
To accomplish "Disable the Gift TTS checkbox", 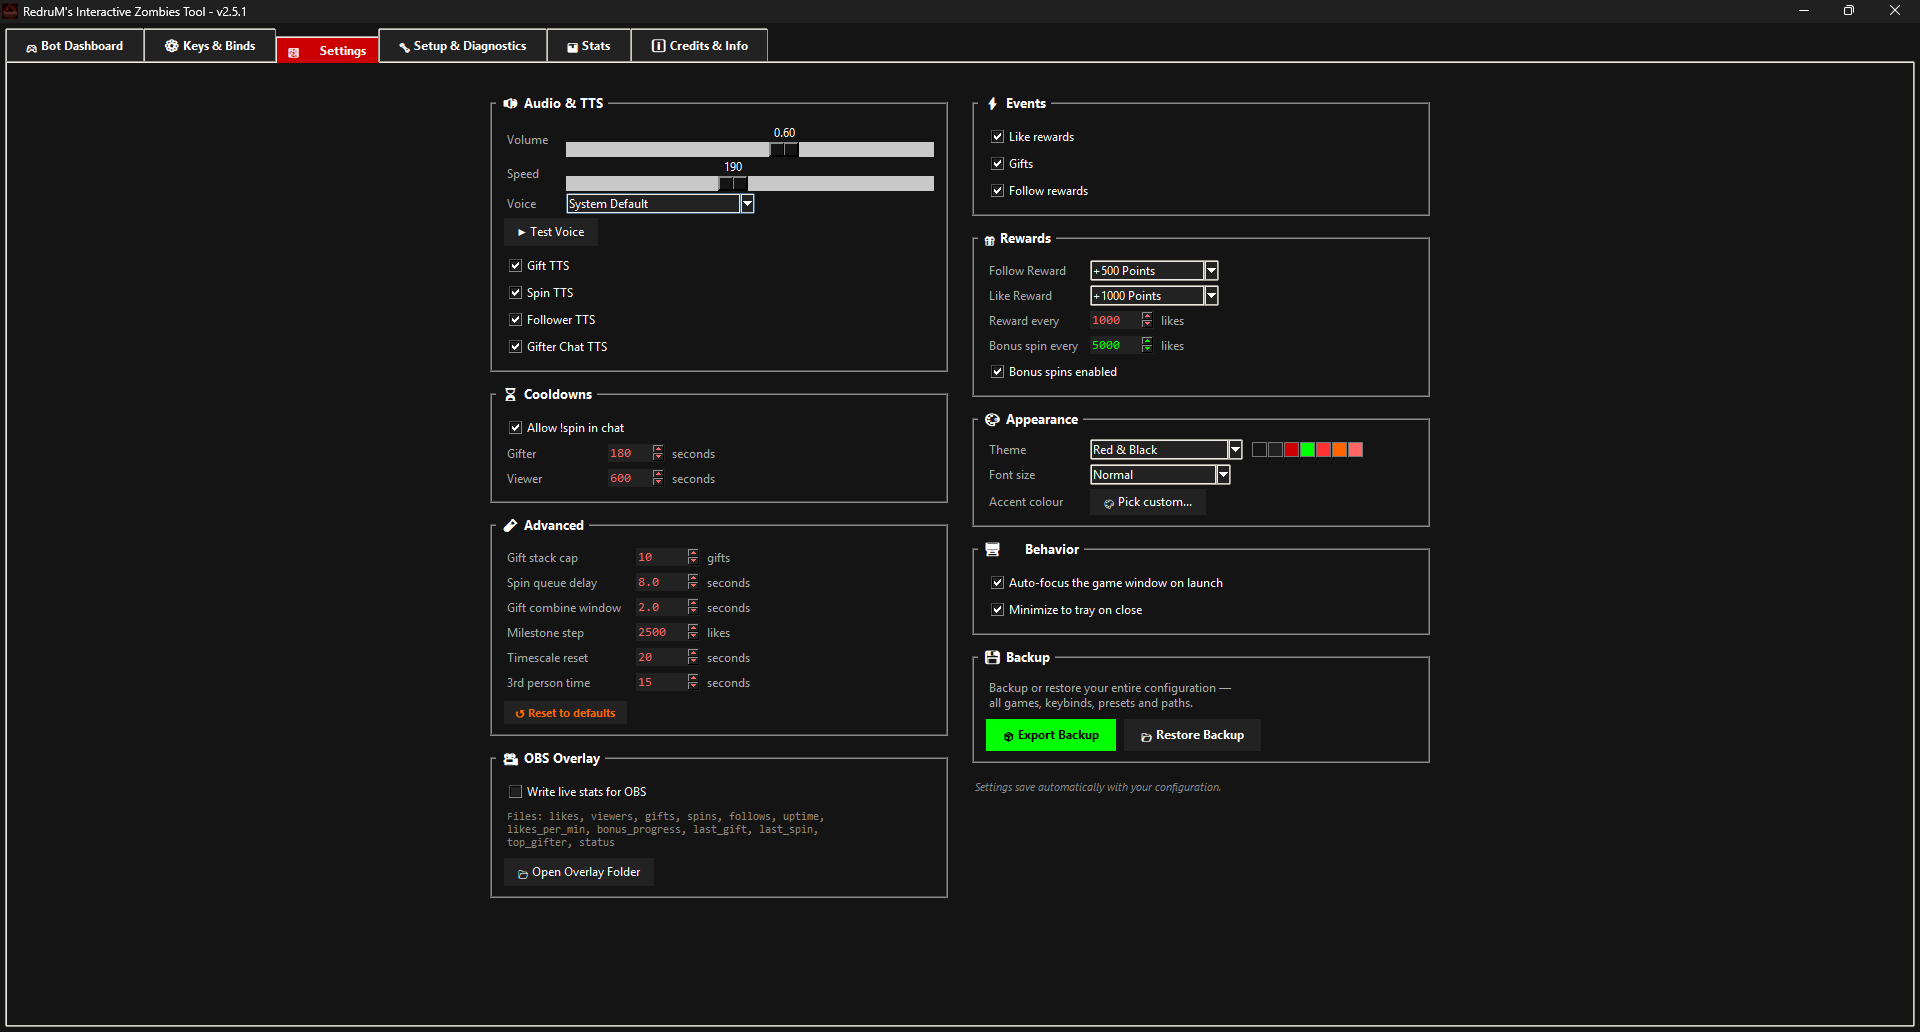I will click(x=516, y=266).
